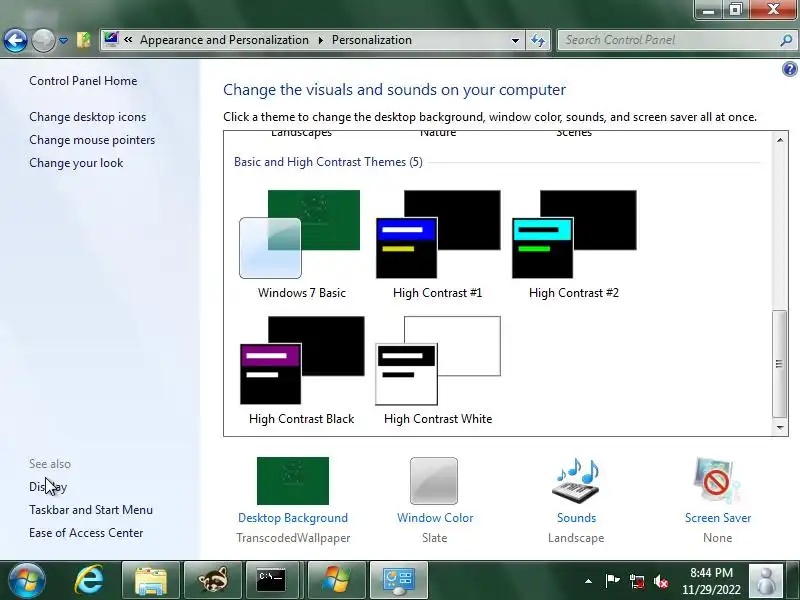This screenshot has height=600, width=800.
Task: Show hidden tray icons arrow
Action: point(588,581)
